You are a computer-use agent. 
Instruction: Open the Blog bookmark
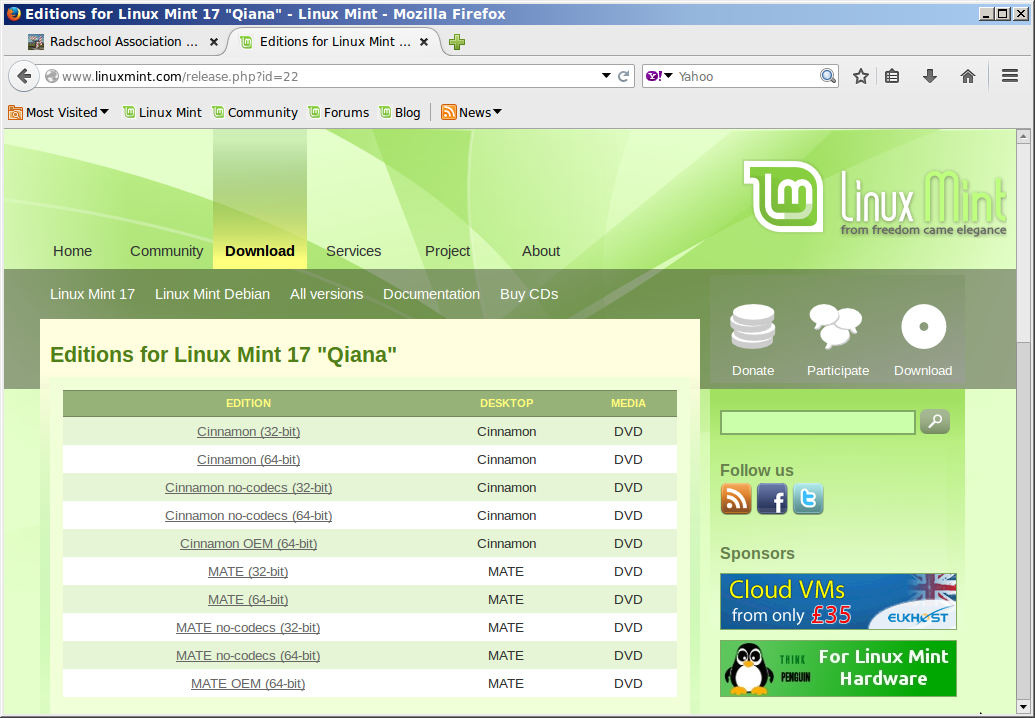(400, 113)
